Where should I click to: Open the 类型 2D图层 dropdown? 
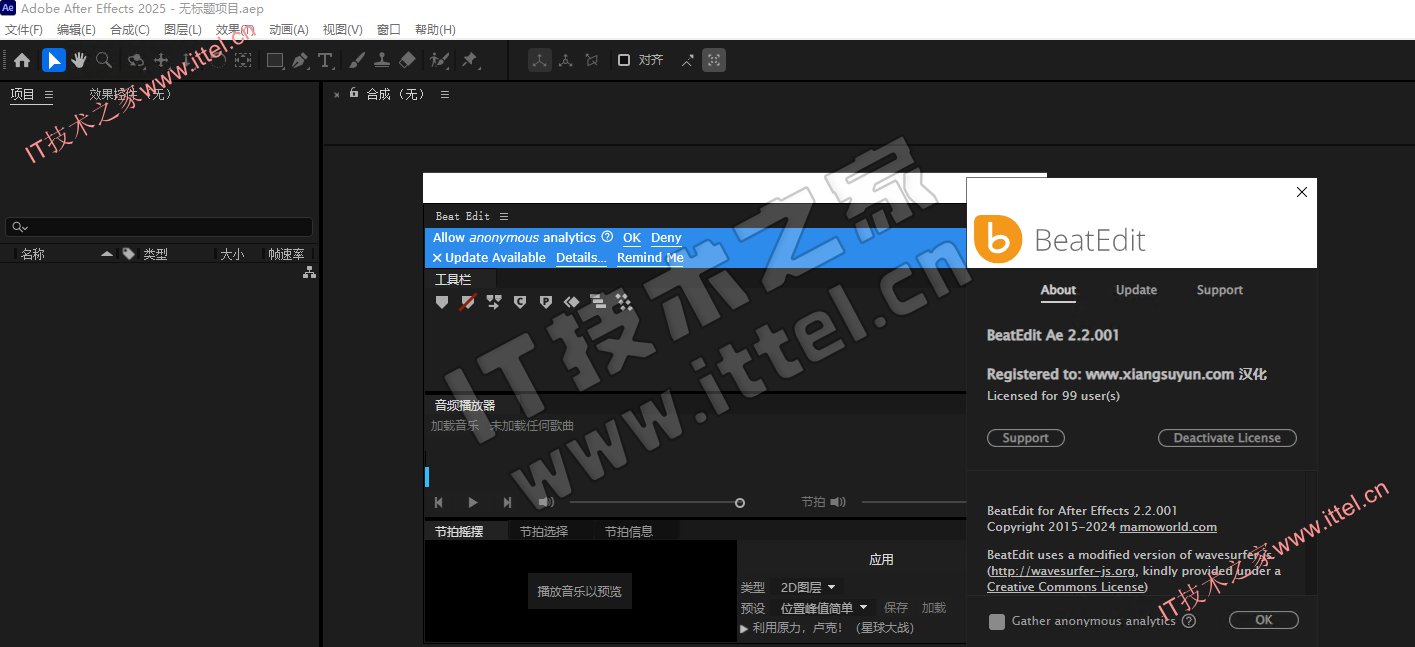click(809, 587)
